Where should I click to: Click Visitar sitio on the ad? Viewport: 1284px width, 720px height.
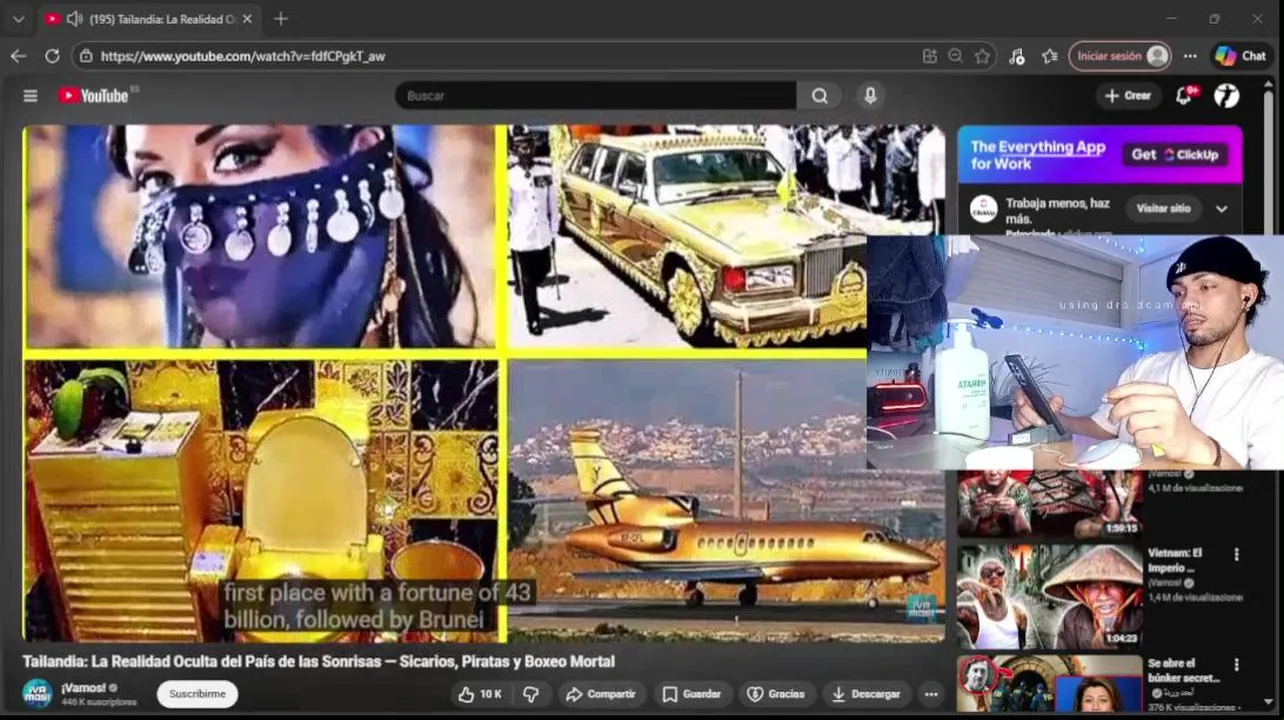1163,208
